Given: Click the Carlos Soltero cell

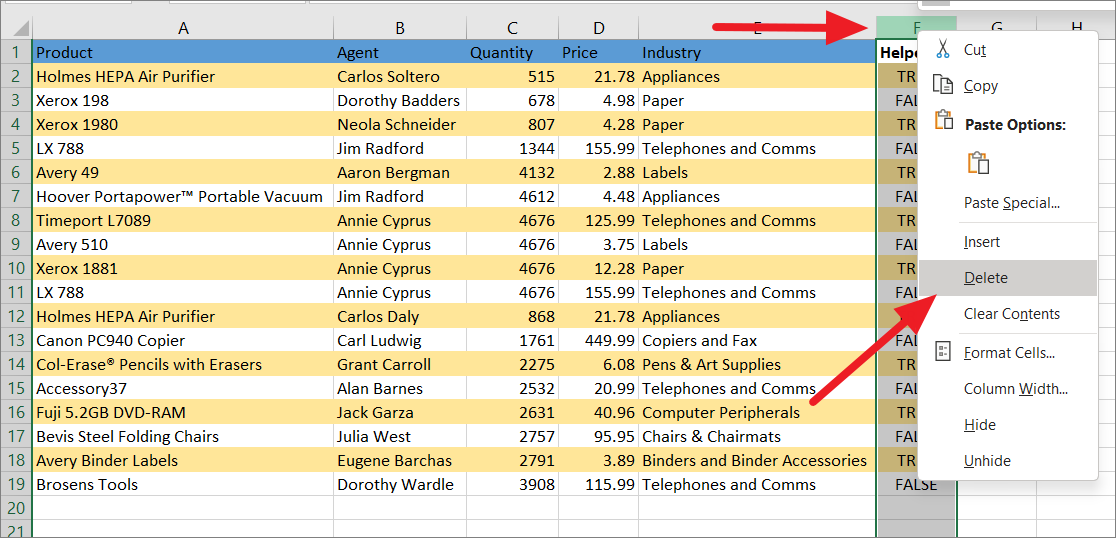Looking at the screenshot, I should pyautogui.click(x=400, y=76).
